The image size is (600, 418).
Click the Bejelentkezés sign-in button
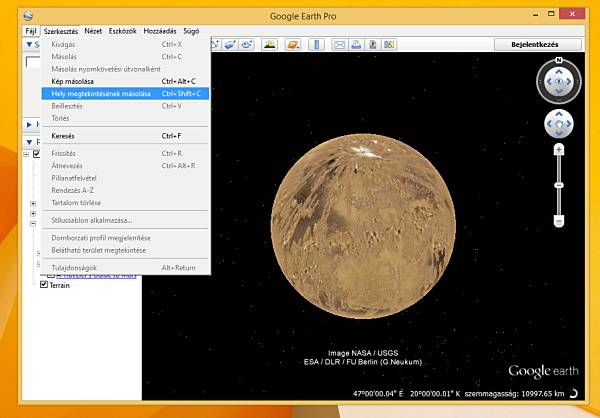tap(538, 44)
